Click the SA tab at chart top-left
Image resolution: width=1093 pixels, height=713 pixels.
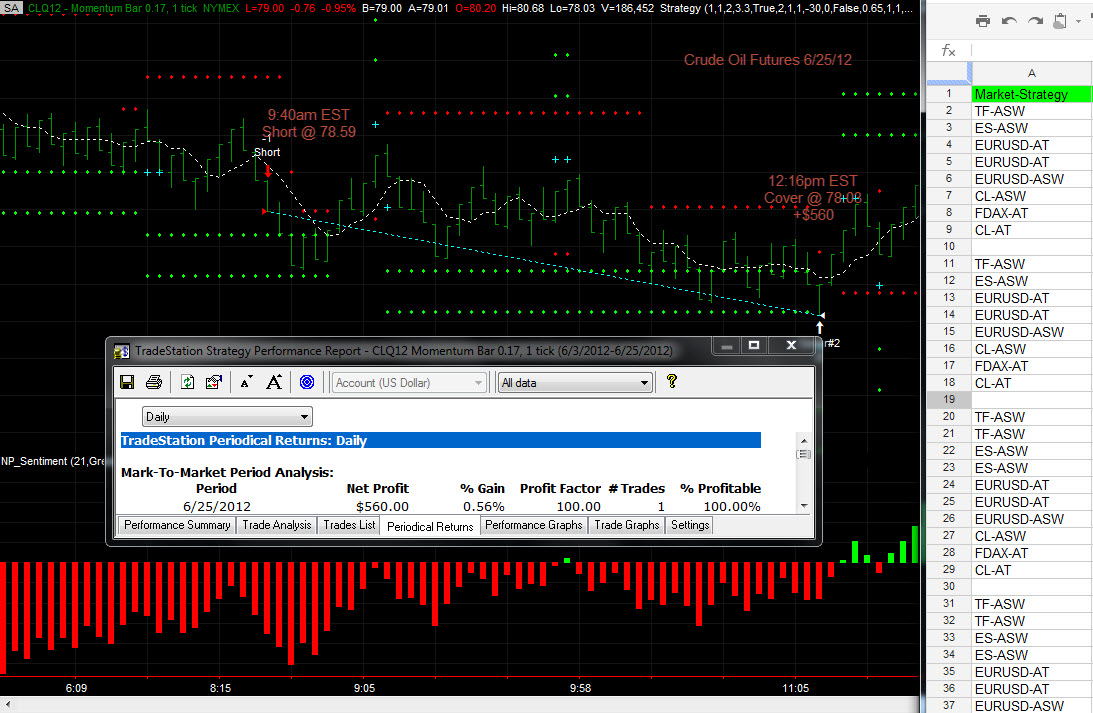[x=12, y=8]
